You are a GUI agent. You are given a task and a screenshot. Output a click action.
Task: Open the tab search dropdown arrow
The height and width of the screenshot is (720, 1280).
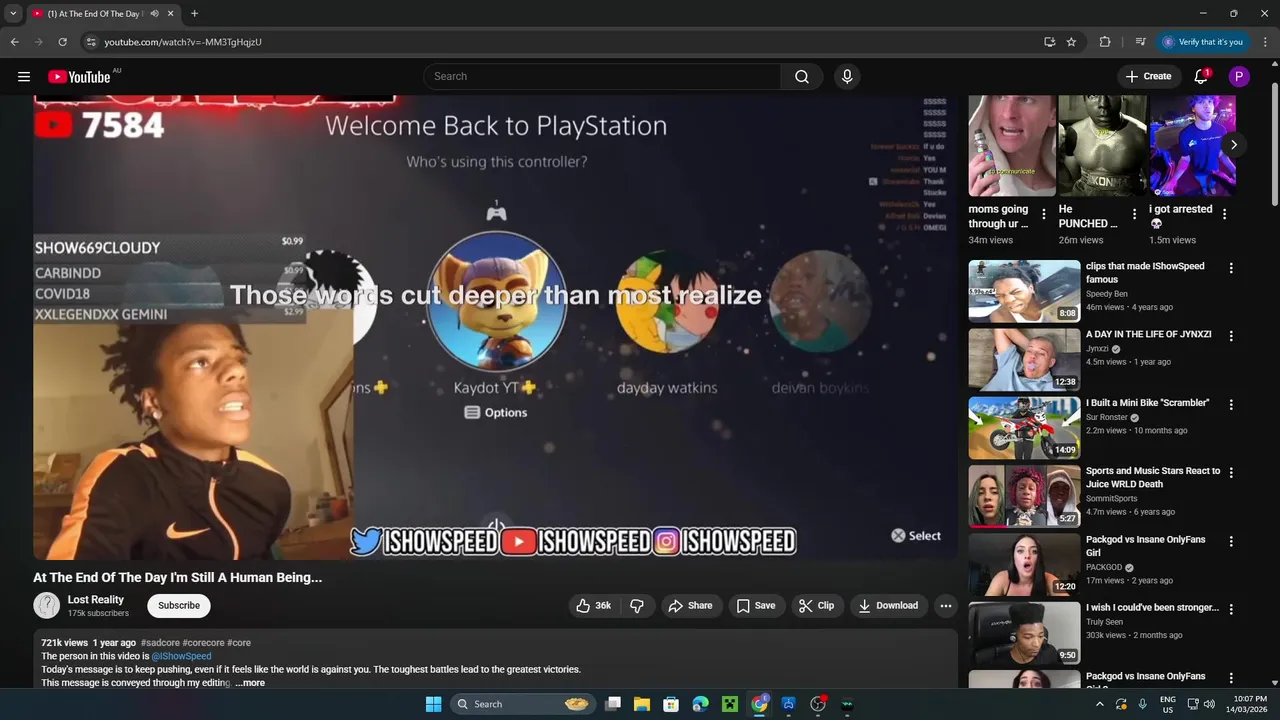click(13, 14)
